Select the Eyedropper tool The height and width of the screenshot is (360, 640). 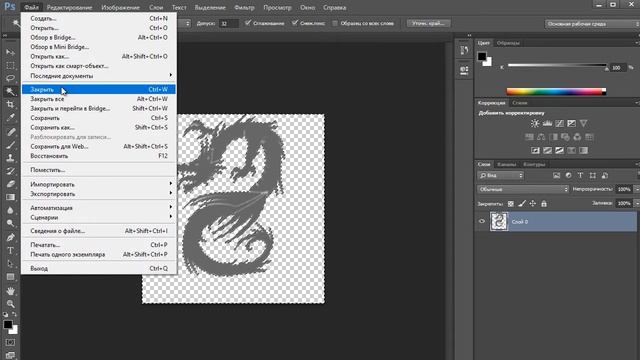10,118
